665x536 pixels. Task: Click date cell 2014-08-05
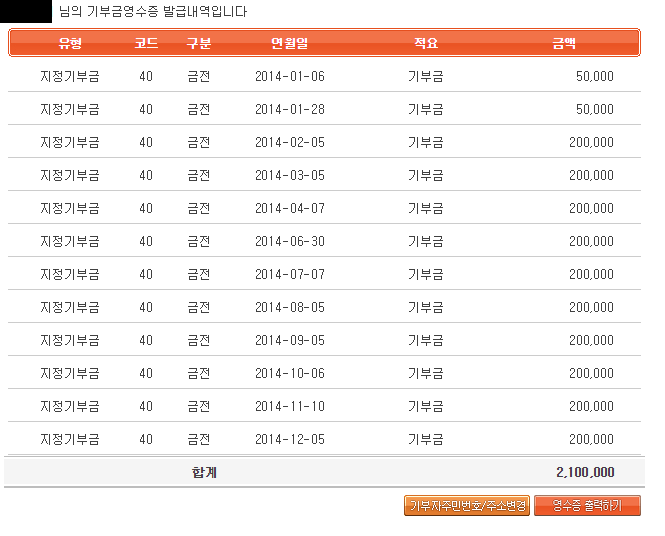coord(290,307)
